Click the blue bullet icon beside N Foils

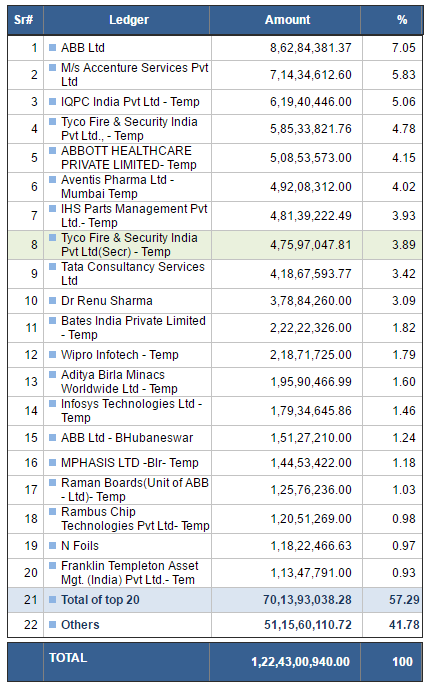click(x=53, y=545)
